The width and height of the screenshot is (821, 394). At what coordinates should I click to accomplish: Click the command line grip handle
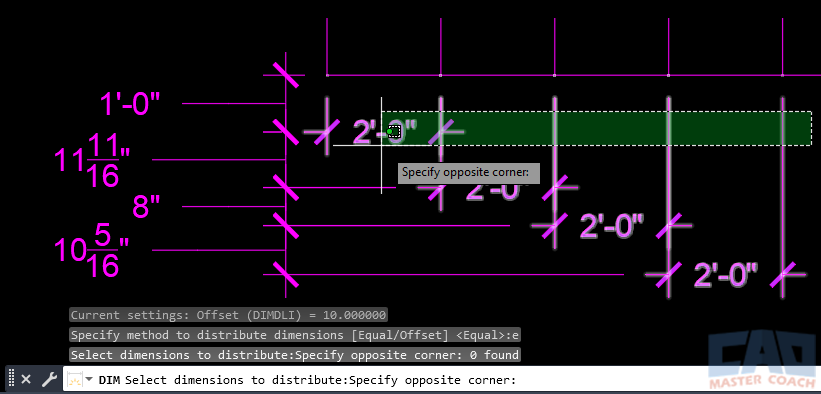tap(11, 379)
